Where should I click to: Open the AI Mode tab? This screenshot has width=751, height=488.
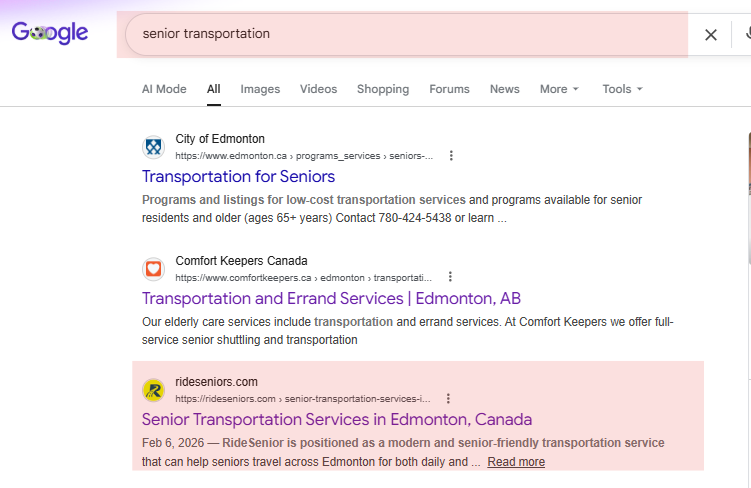[x=164, y=89]
